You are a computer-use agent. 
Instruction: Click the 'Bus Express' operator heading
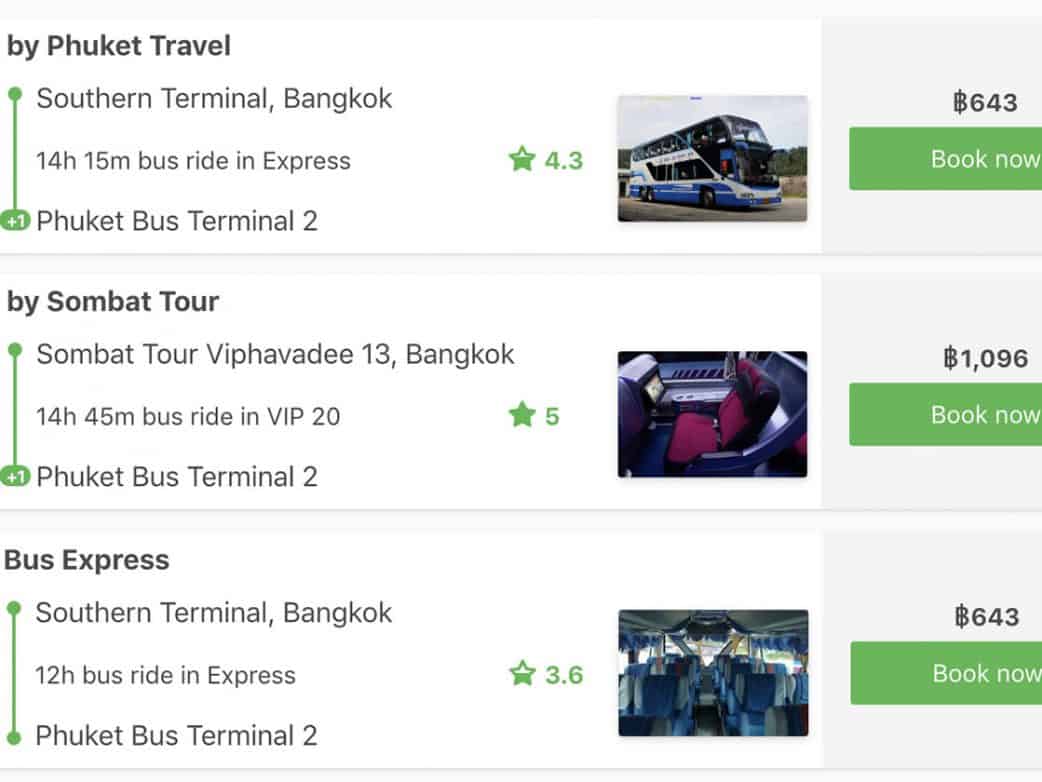point(87,560)
